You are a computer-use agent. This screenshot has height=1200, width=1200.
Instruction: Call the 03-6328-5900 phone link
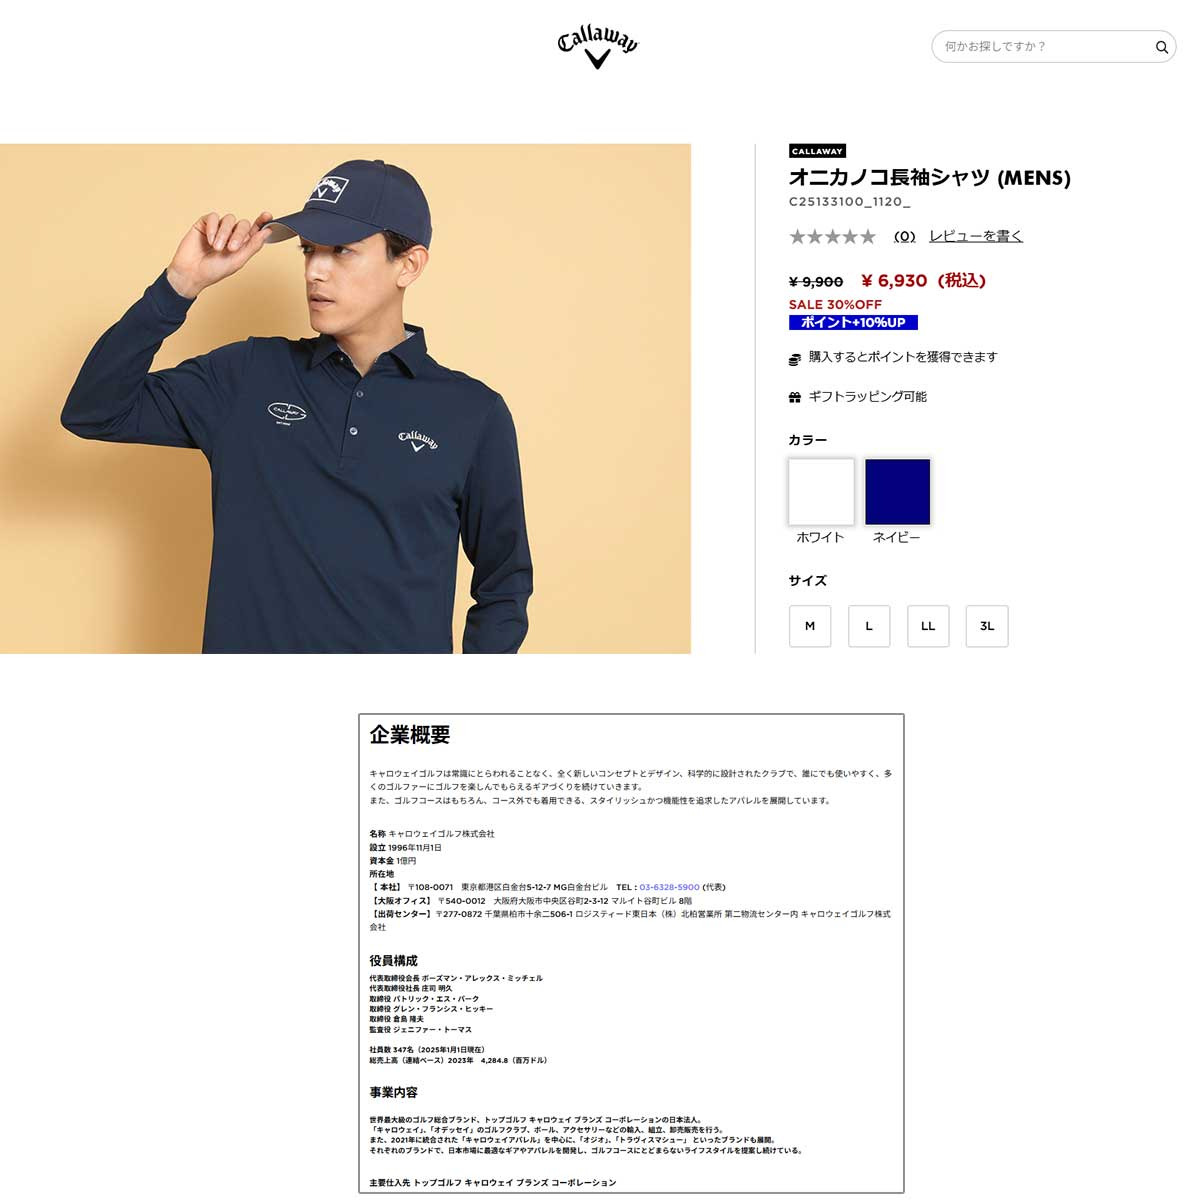pos(669,887)
